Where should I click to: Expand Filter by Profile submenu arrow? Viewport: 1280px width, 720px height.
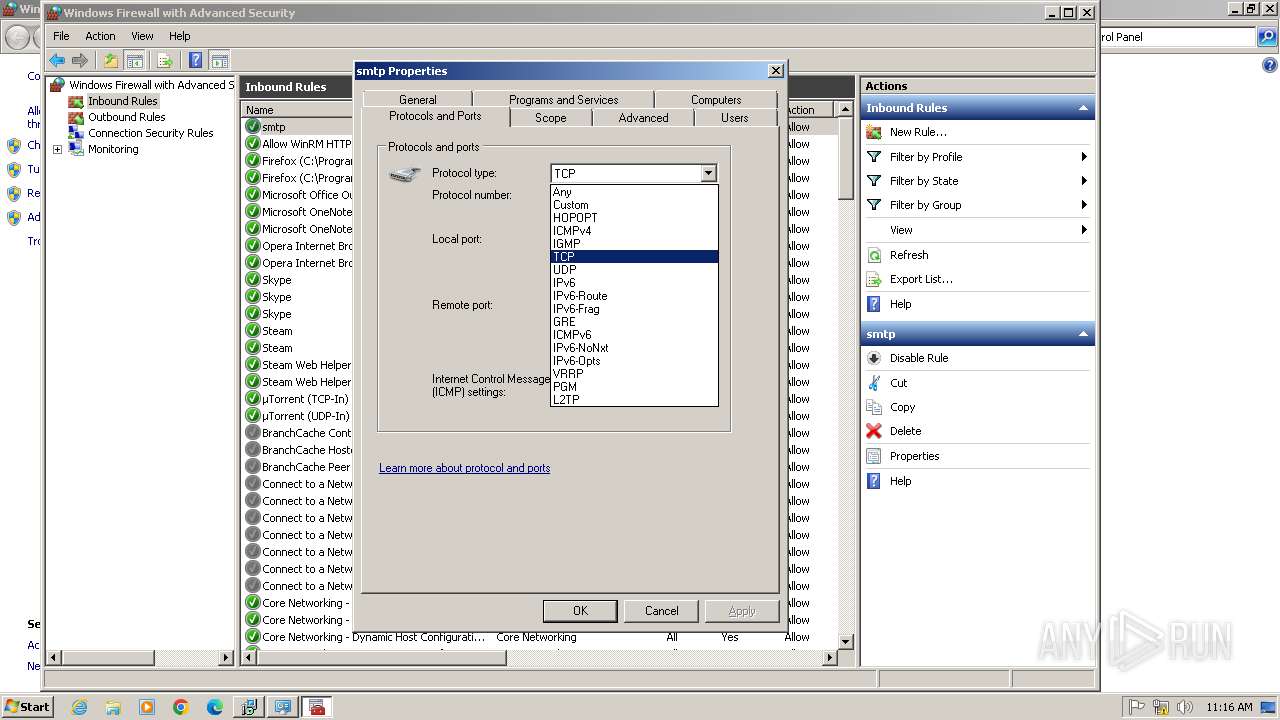pos(1084,157)
